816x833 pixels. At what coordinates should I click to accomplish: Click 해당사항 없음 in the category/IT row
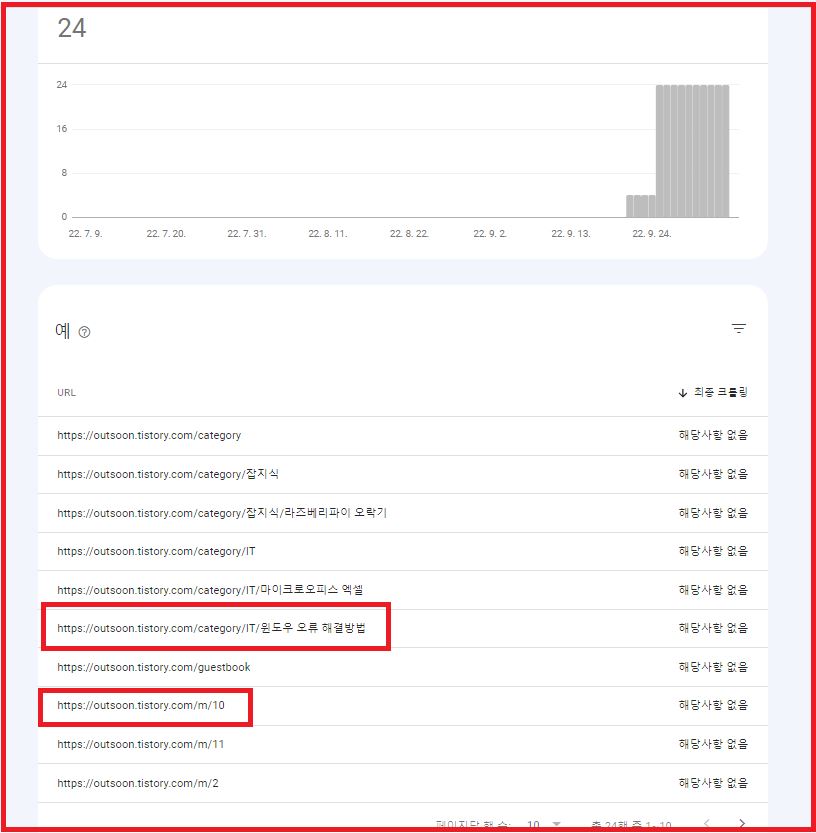tap(713, 551)
